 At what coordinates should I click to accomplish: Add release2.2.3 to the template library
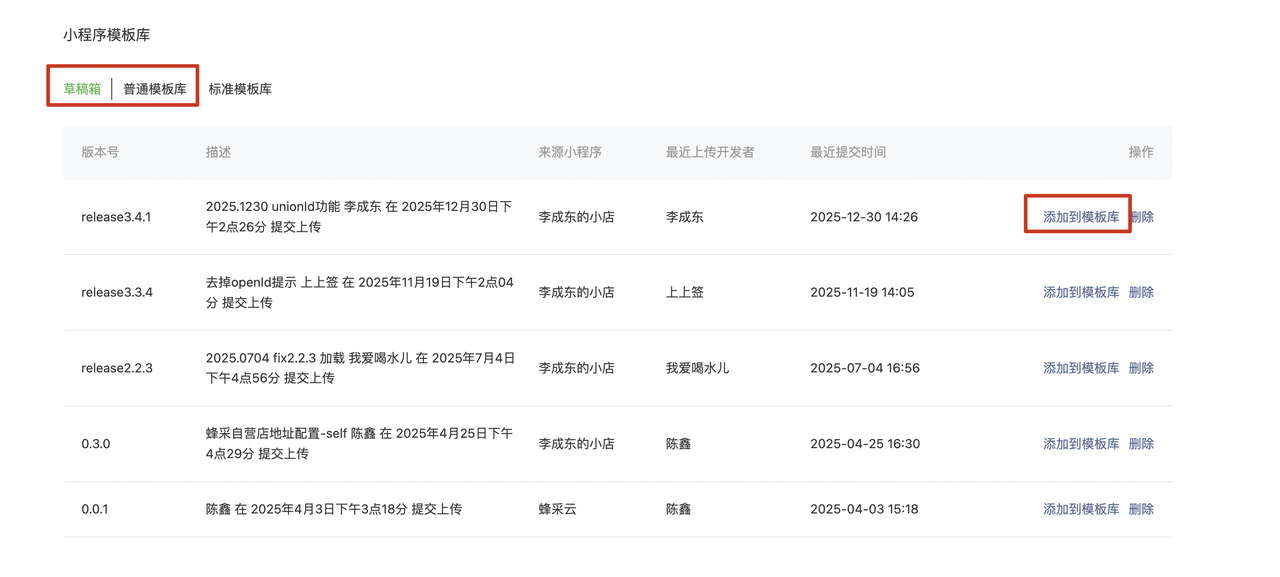click(1081, 368)
